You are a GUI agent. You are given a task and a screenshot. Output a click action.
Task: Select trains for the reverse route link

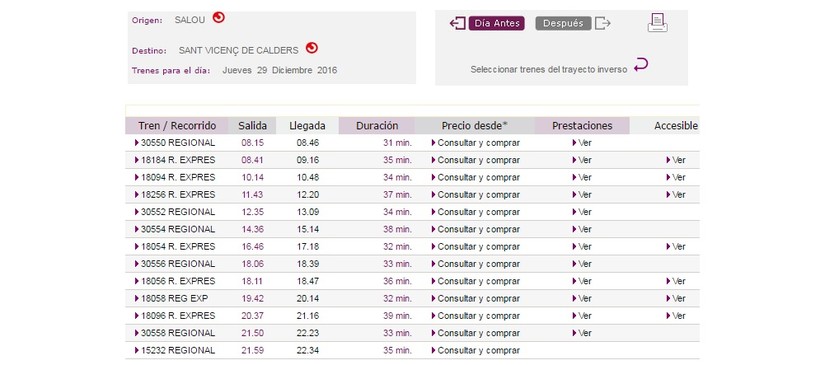549,70
